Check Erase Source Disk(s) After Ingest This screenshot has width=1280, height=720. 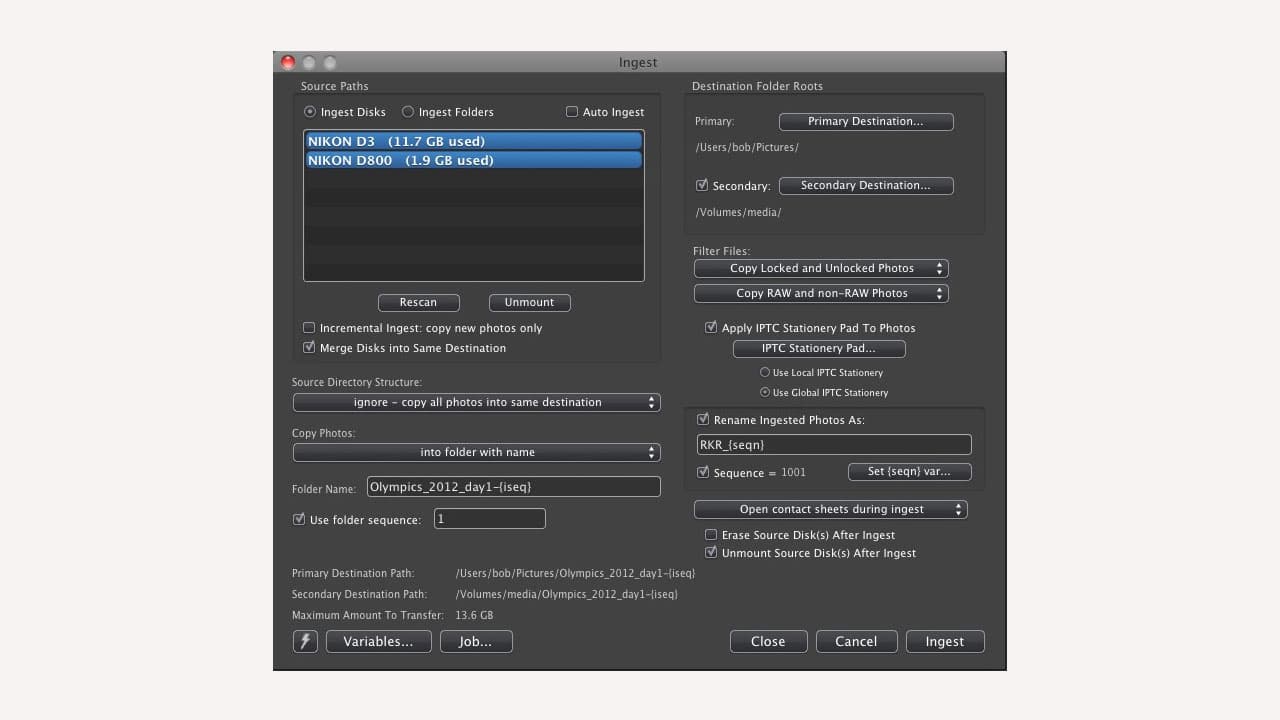(x=711, y=534)
